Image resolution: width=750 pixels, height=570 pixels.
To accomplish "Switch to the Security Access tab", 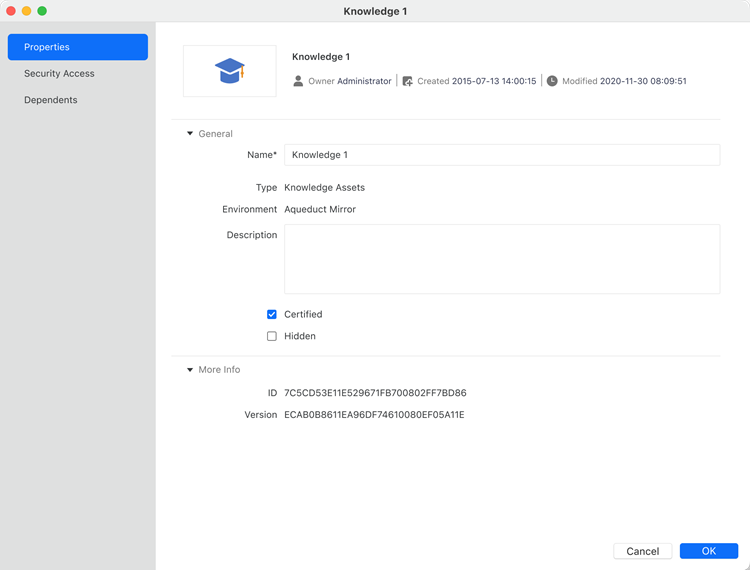I will point(59,73).
